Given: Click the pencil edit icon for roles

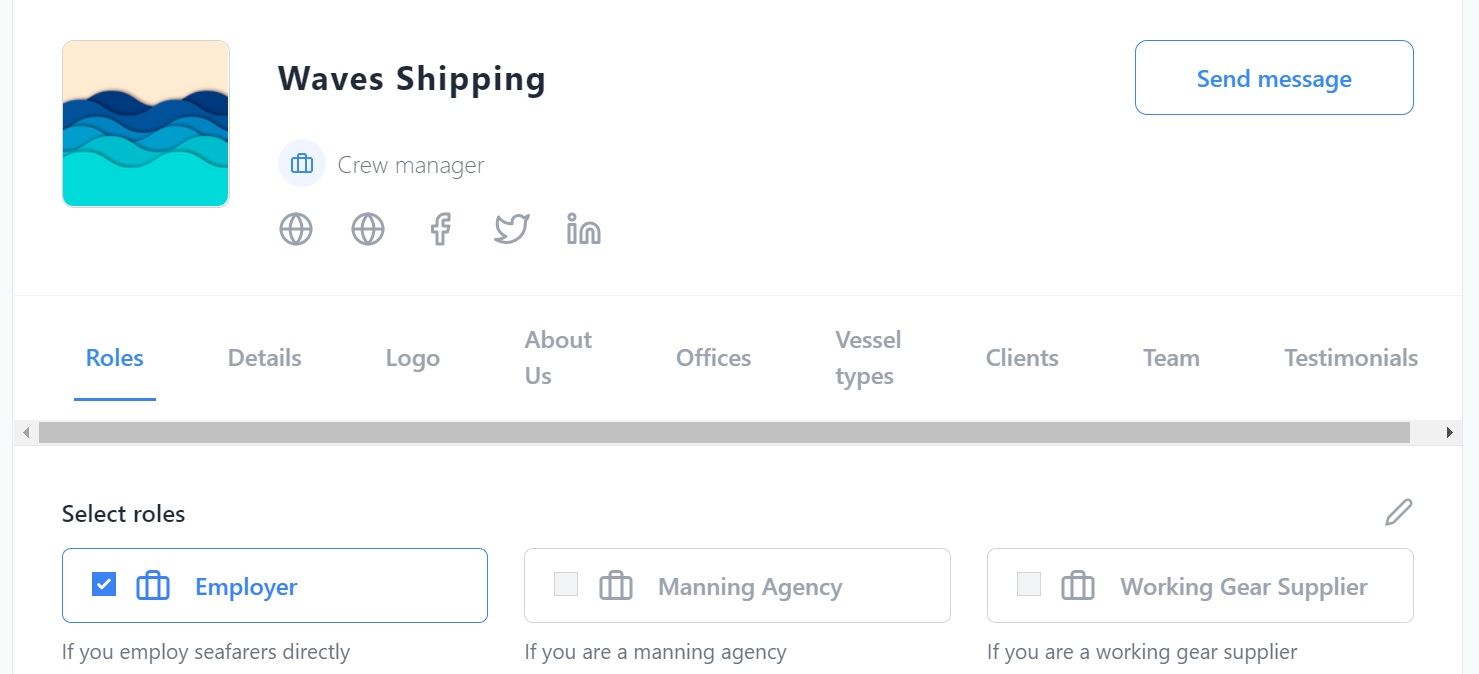Looking at the screenshot, I should point(1398,512).
